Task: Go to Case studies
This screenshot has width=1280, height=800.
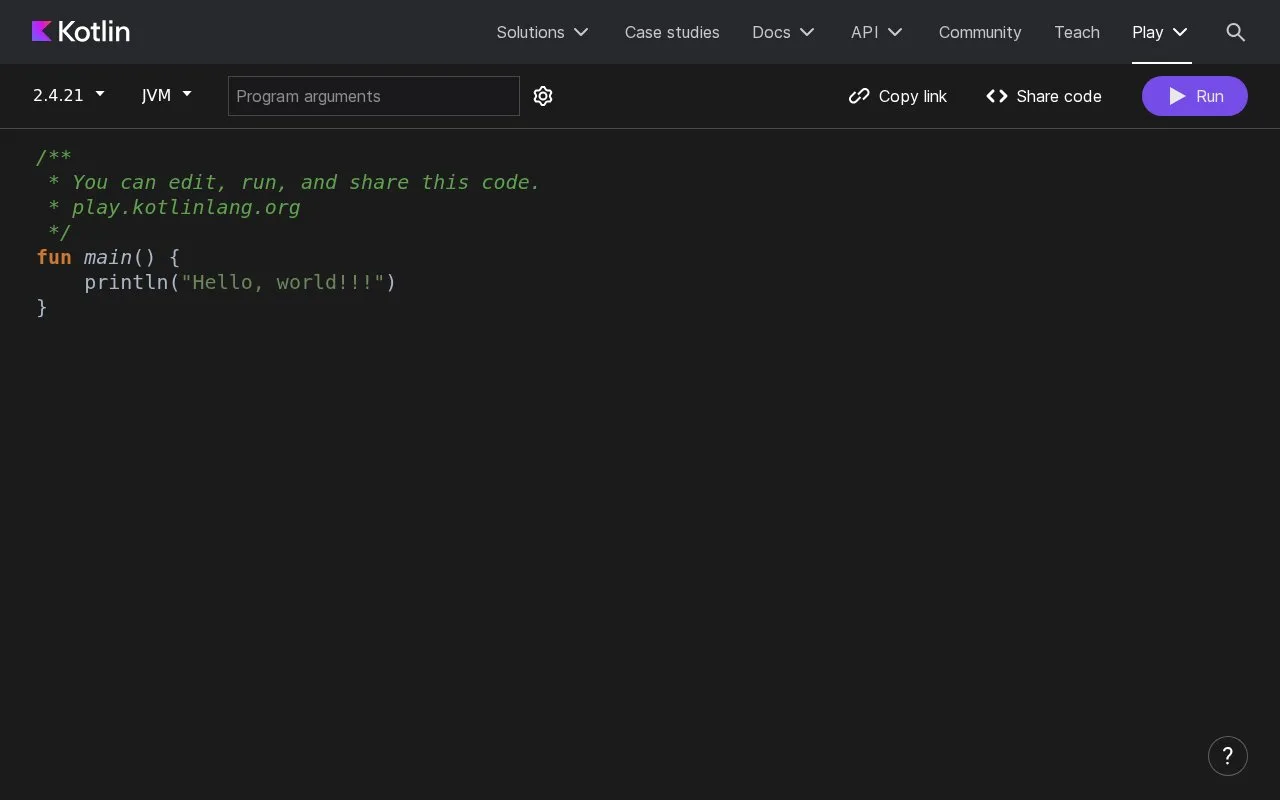Action: pos(672,32)
